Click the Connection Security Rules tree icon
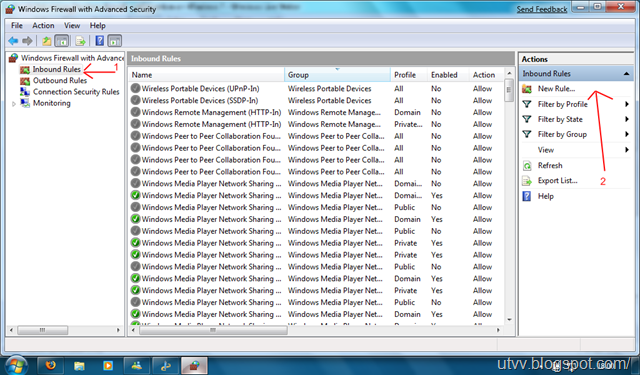640x375 pixels. [25, 92]
